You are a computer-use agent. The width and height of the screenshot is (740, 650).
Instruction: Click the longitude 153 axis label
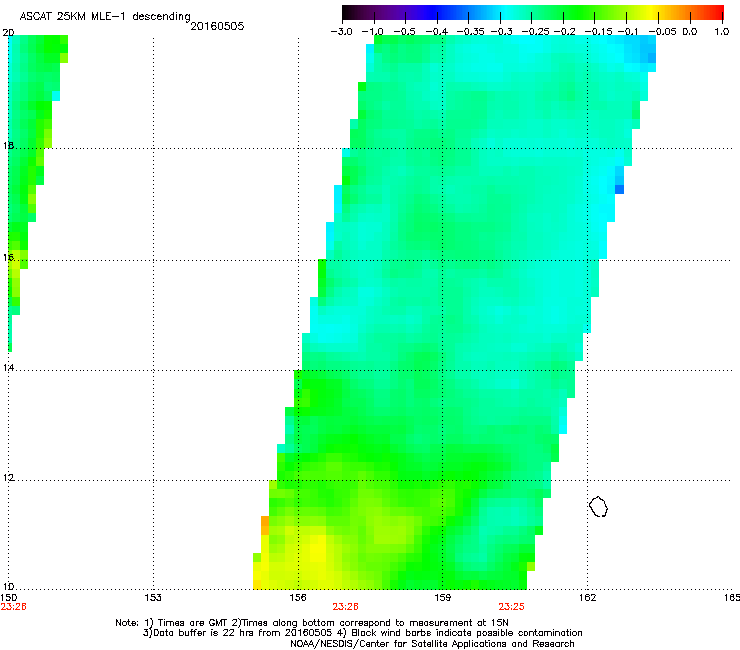pyautogui.click(x=153, y=598)
